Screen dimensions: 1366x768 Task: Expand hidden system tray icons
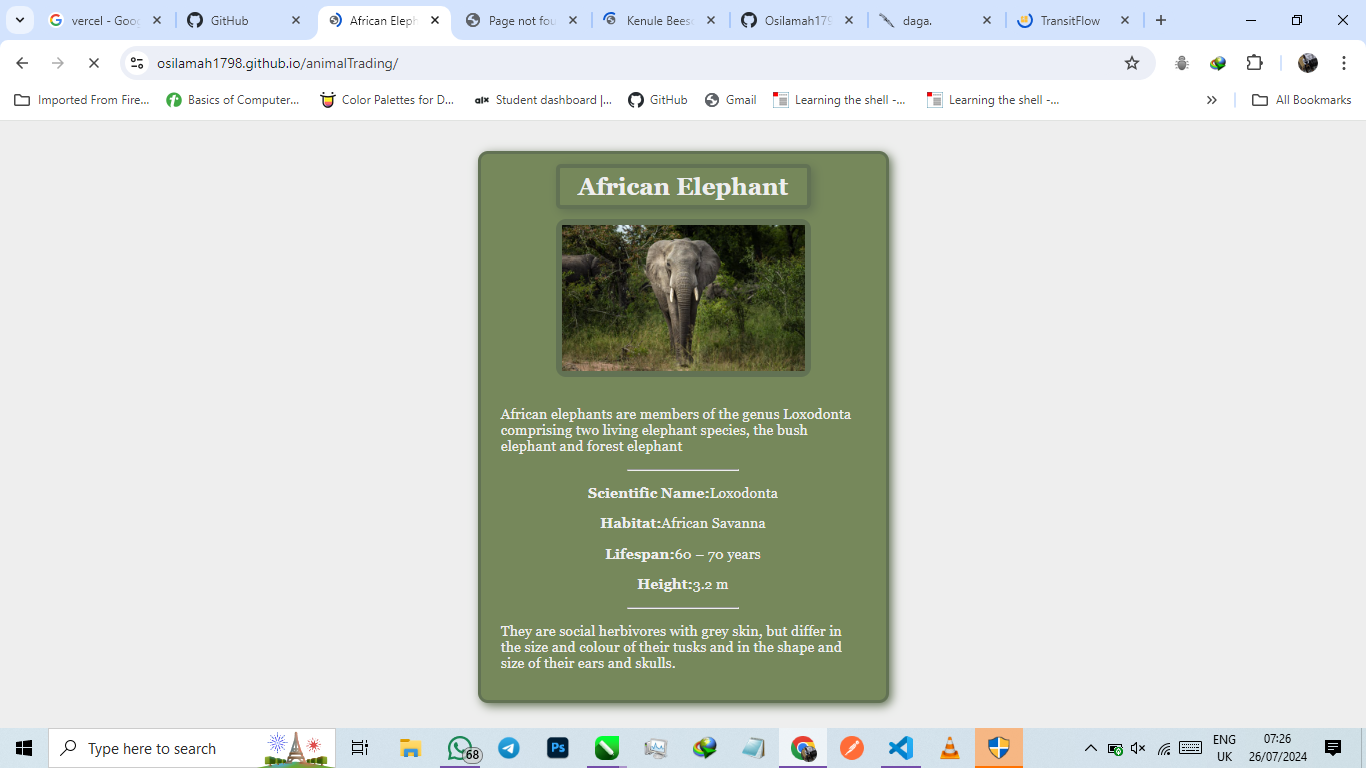(x=1090, y=747)
